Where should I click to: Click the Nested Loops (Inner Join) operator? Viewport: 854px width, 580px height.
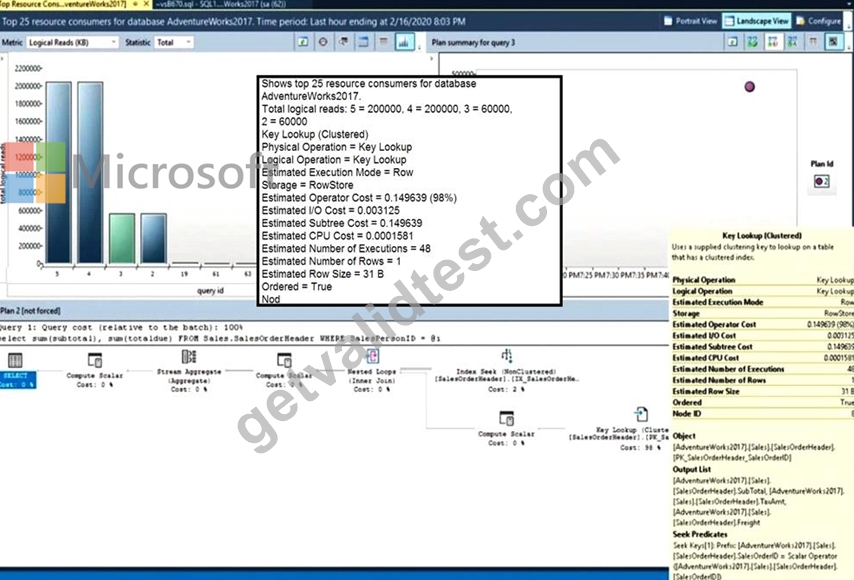tap(372, 369)
